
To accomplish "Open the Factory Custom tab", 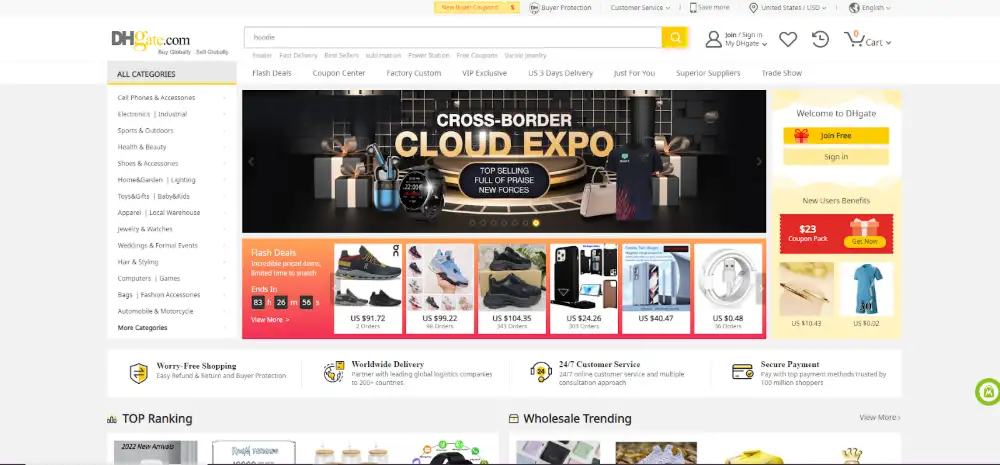I will [x=413, y=73].
